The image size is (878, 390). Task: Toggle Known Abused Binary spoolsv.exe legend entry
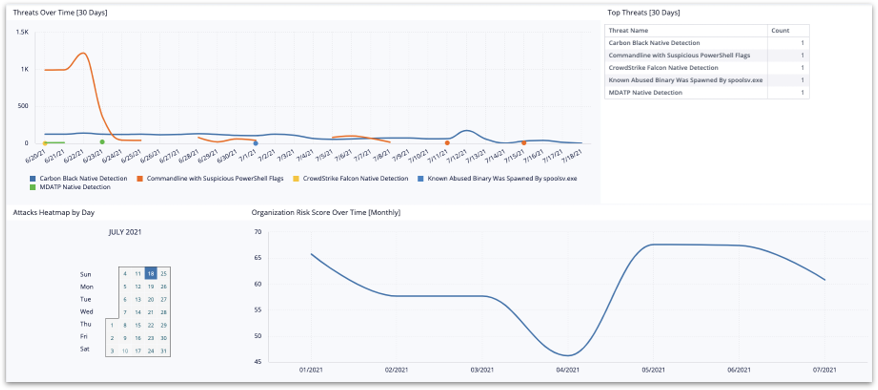498,179
